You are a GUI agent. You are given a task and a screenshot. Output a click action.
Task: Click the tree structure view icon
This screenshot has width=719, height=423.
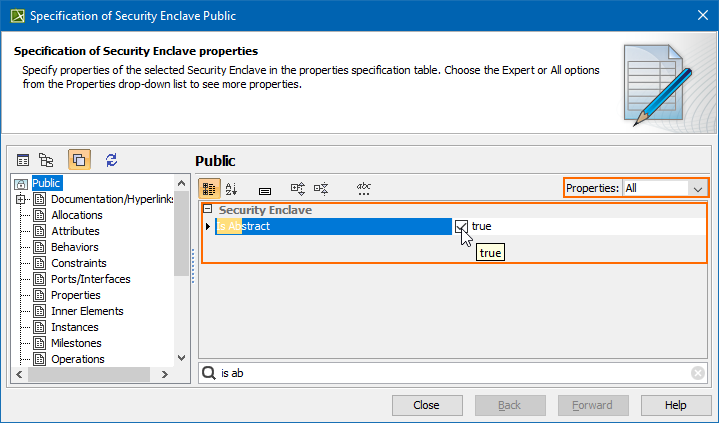pyautogui.click(x=46, y=159)
